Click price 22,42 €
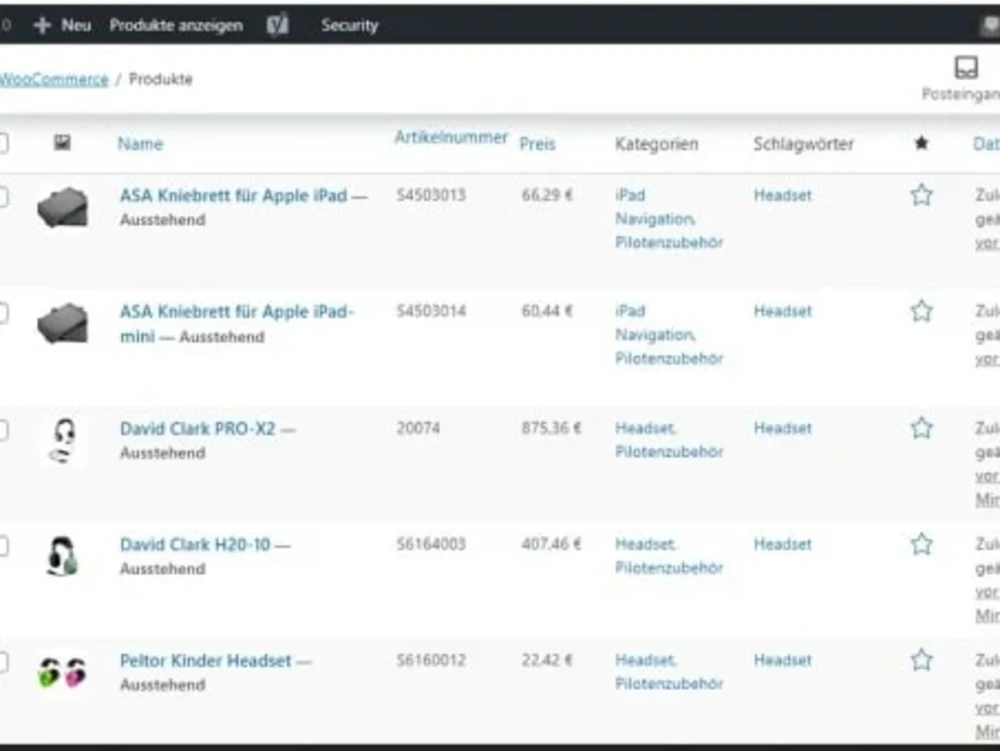Viewport: 1000px width, 751px height. pyautogui.click(x=547, y=660)
